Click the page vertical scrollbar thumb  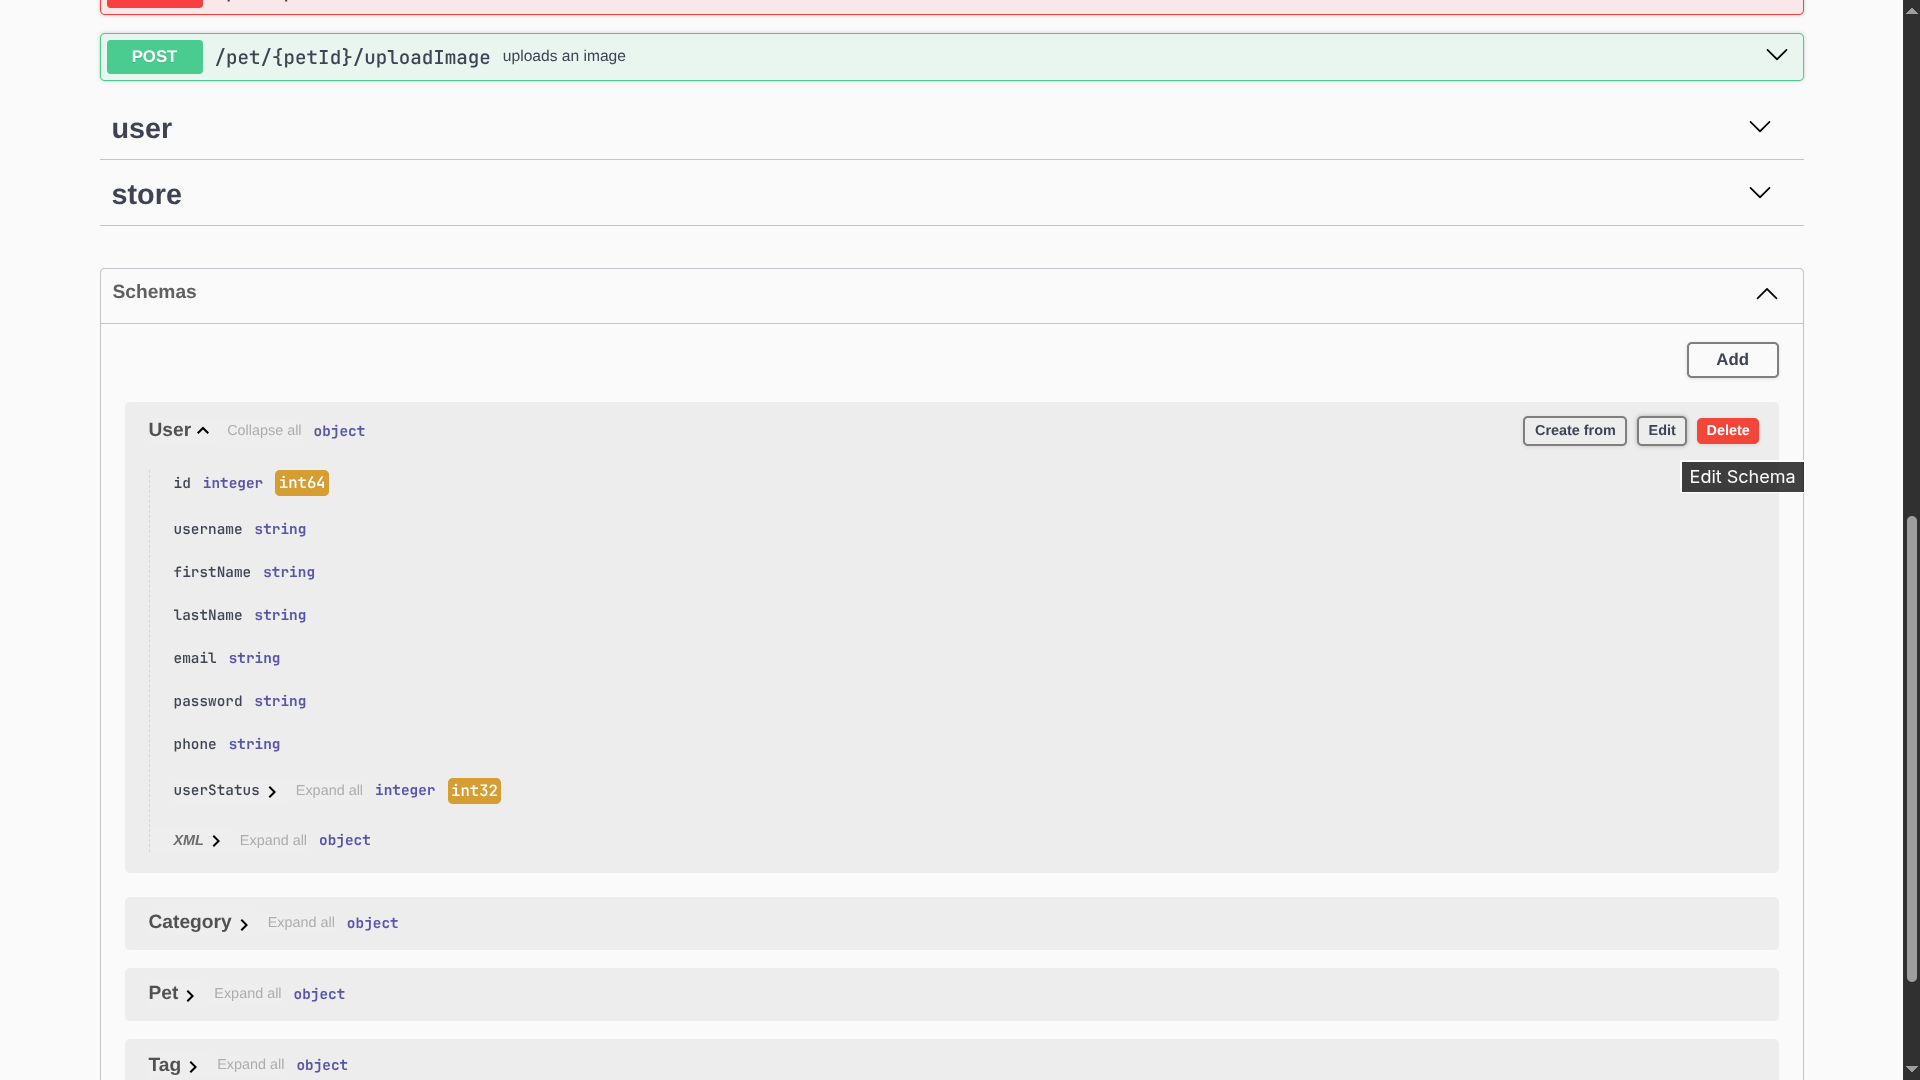point(1911,748)
